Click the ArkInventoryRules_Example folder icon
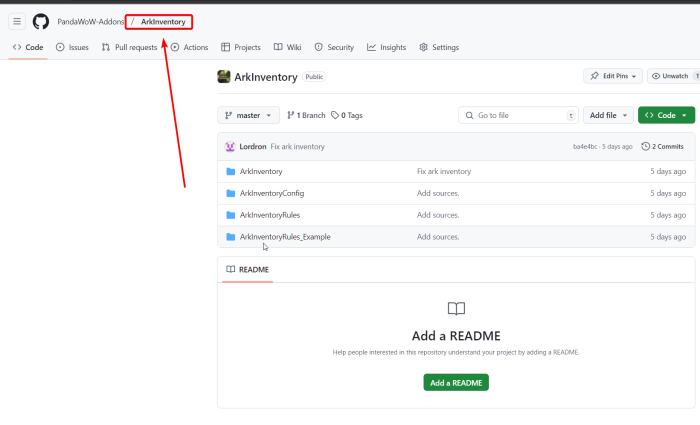 (x=230, y=237)
